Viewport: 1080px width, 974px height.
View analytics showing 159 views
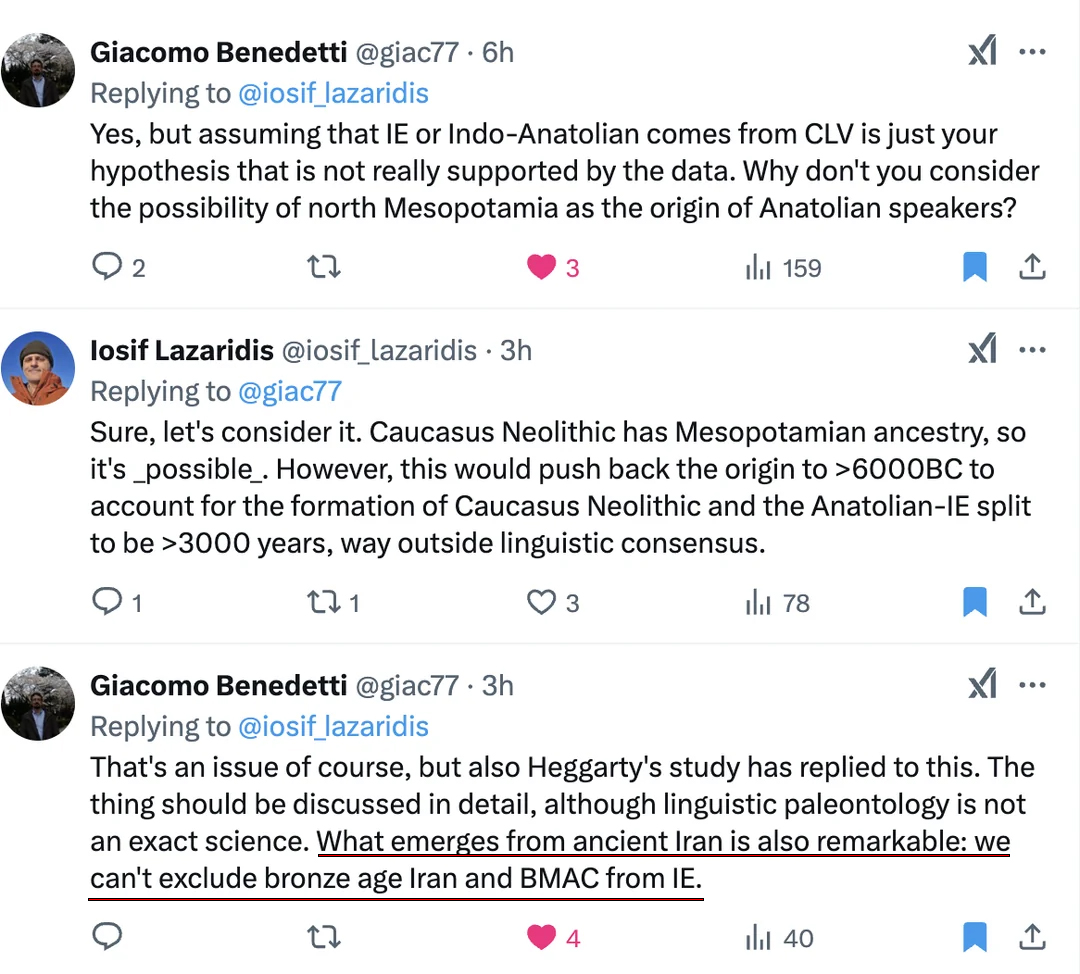tap(783, 267)
